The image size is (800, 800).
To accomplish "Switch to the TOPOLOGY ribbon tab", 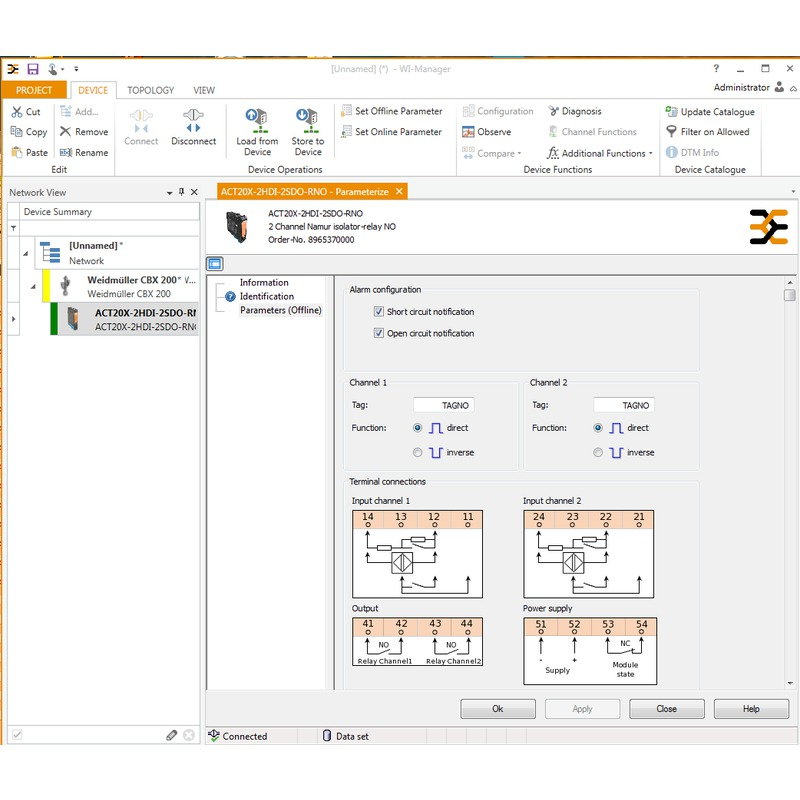I will [x=151, y=90].
